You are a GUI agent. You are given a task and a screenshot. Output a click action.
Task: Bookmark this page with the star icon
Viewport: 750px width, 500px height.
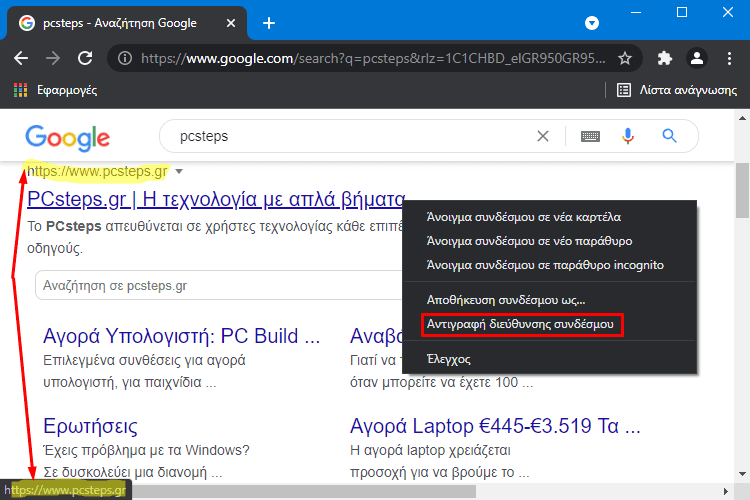(625, 58)
